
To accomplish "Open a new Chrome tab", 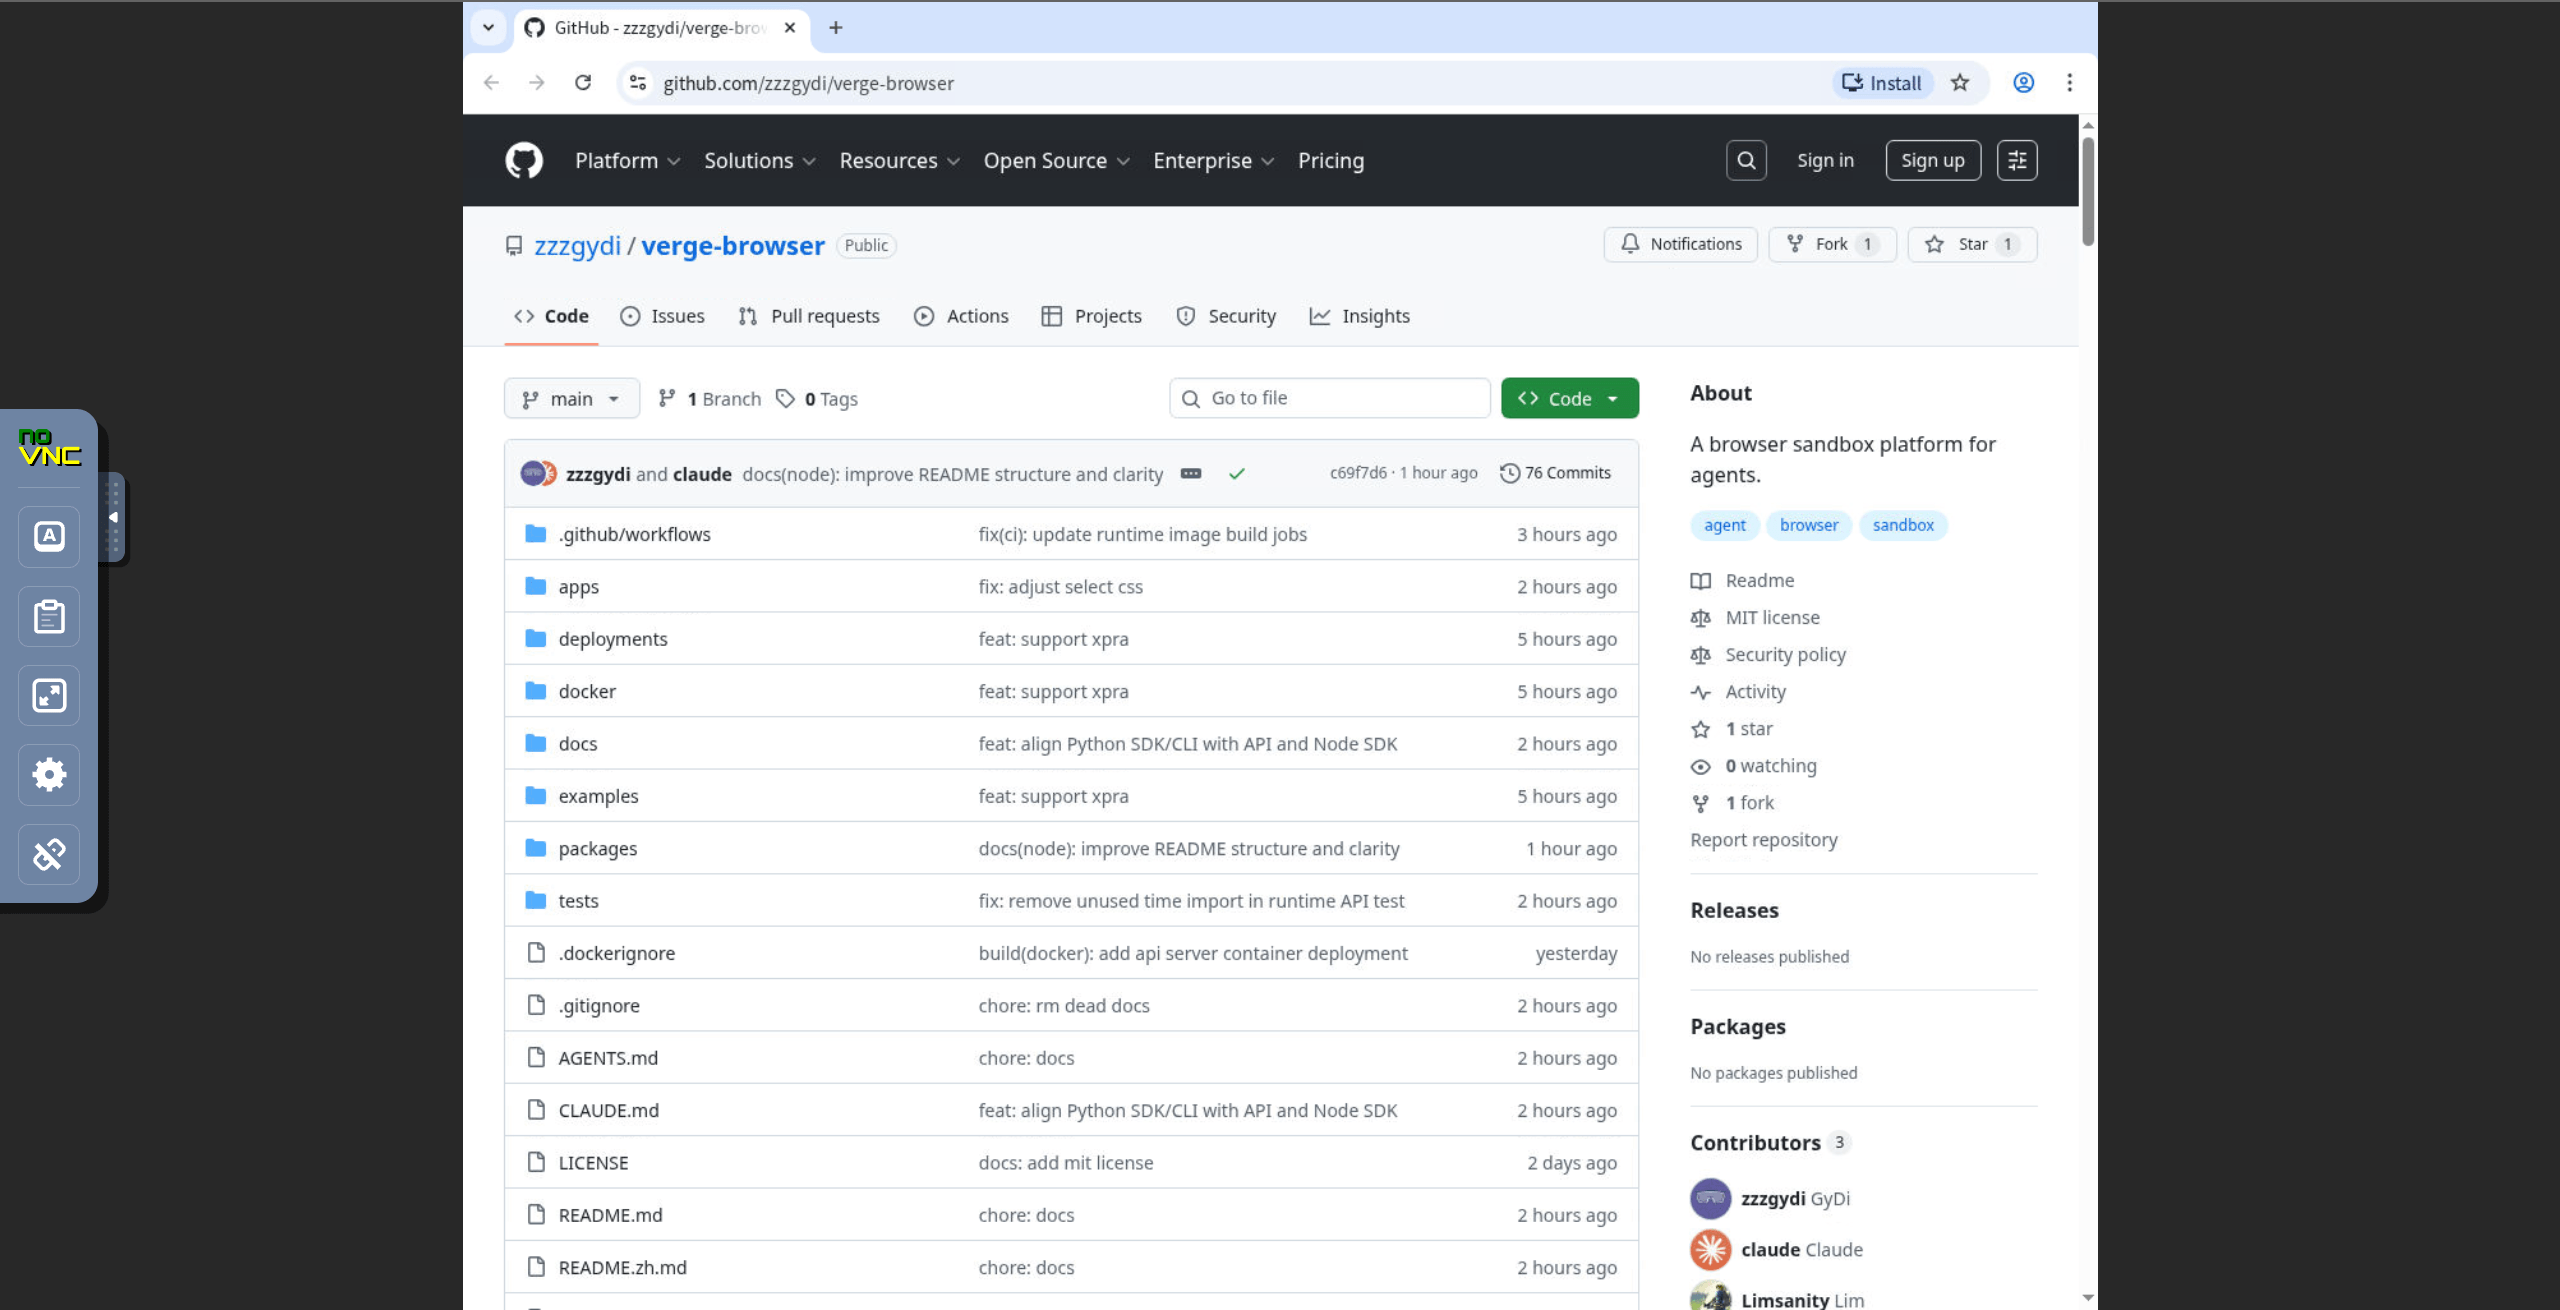I will (836, 28).
